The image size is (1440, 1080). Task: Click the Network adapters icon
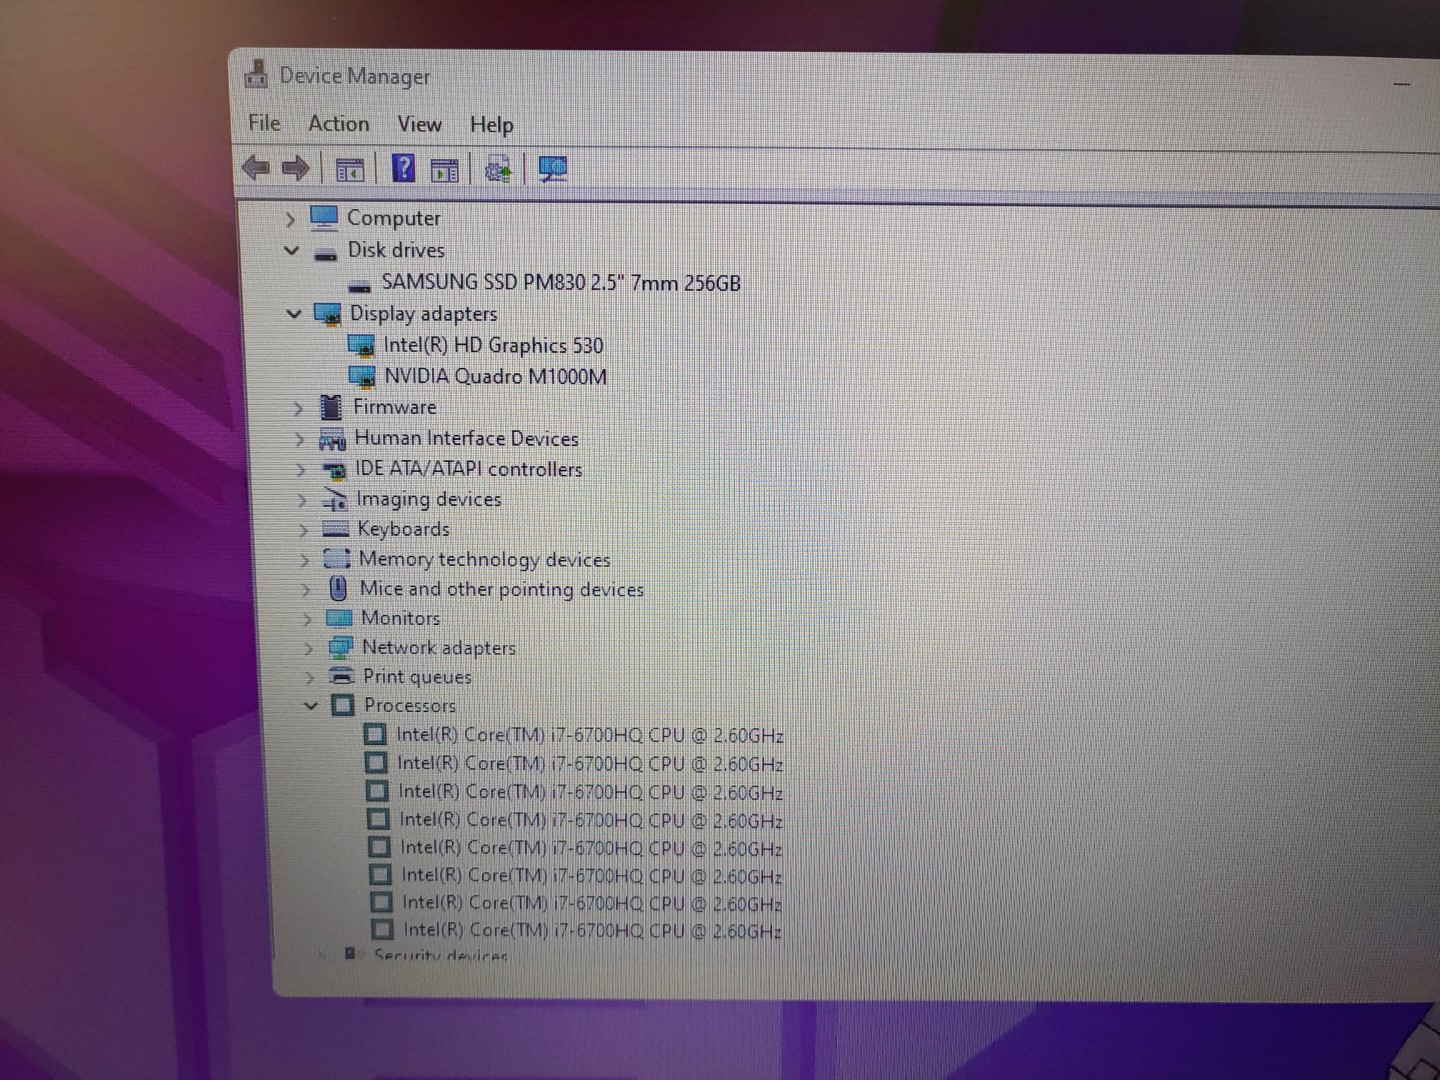click(340, 647)
